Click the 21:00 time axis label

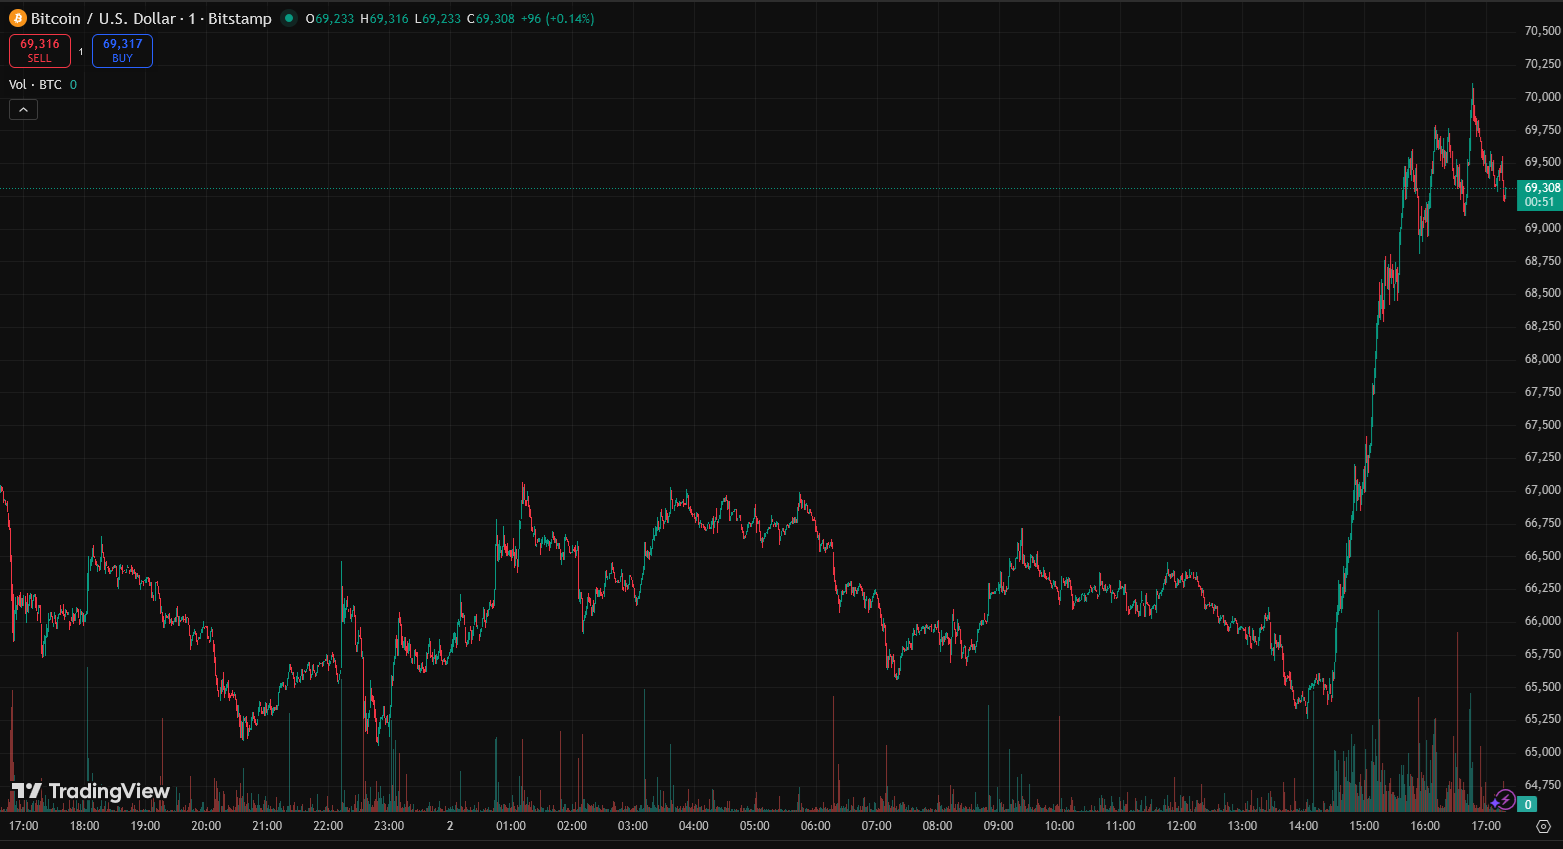click(268, 826)
